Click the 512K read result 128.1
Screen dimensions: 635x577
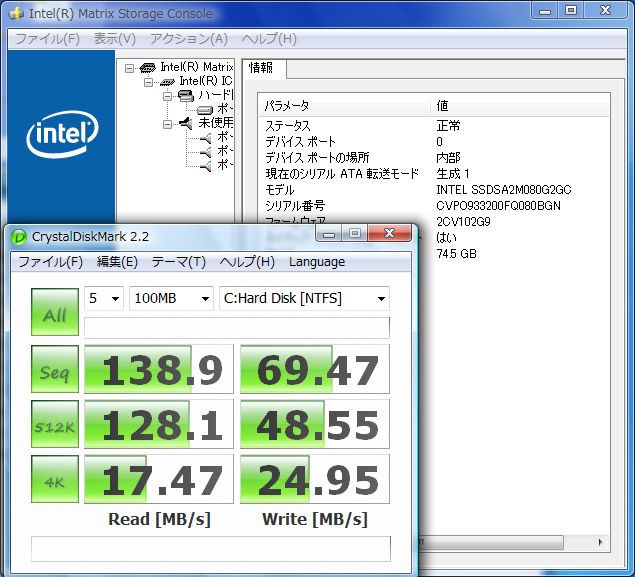click(x=159, y=424)
